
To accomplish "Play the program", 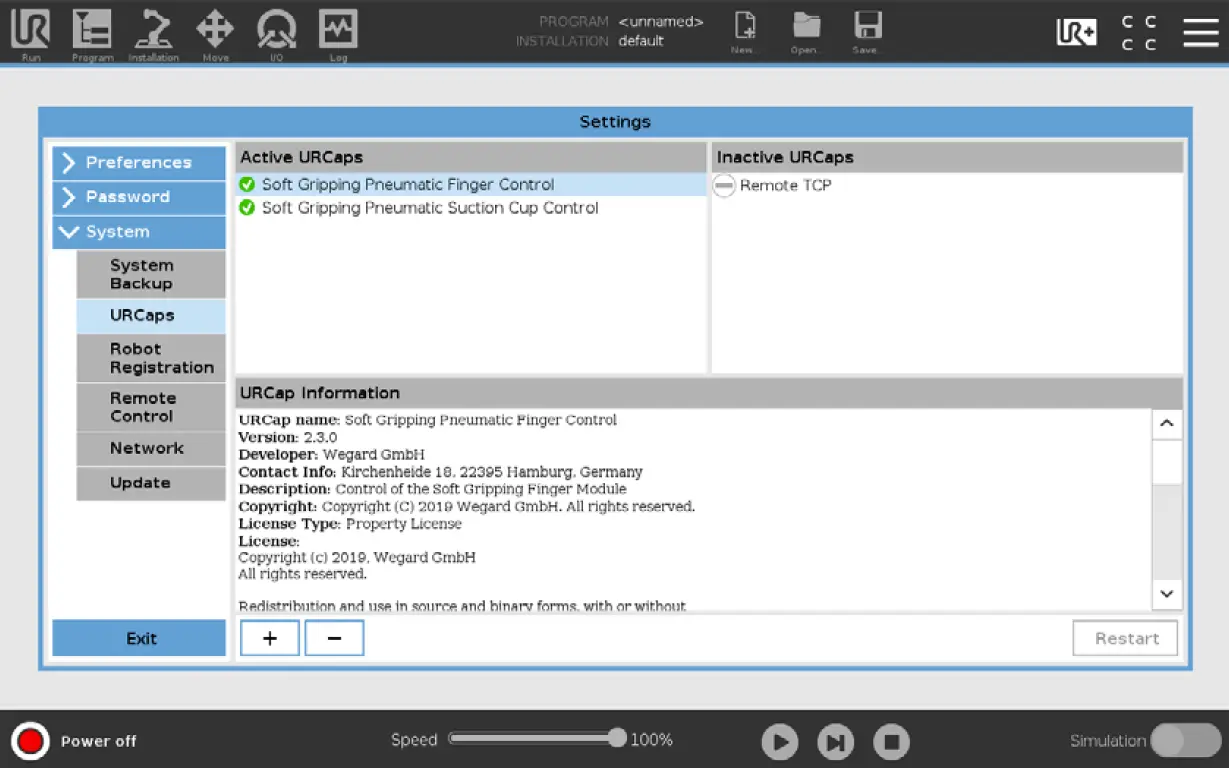I will point(780,742).
